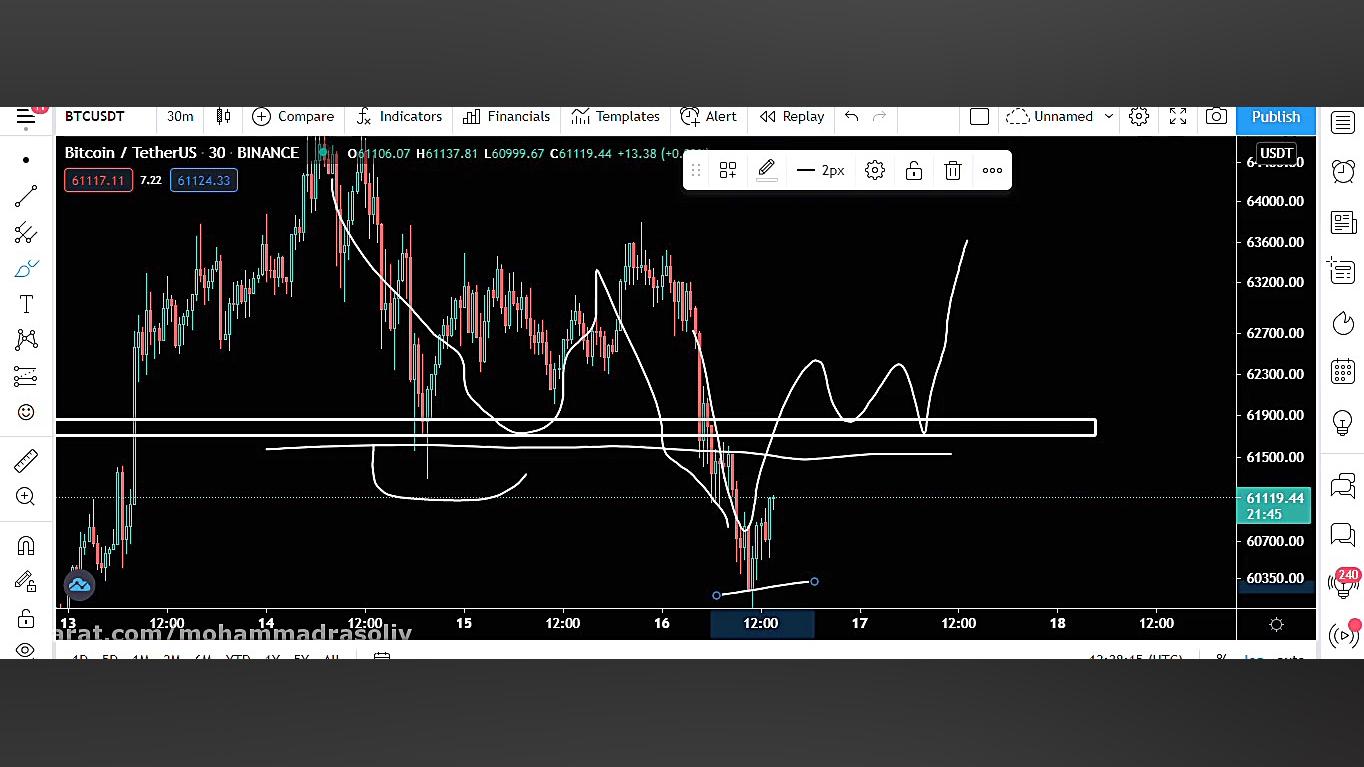Create an Alert

click(708, 116)
